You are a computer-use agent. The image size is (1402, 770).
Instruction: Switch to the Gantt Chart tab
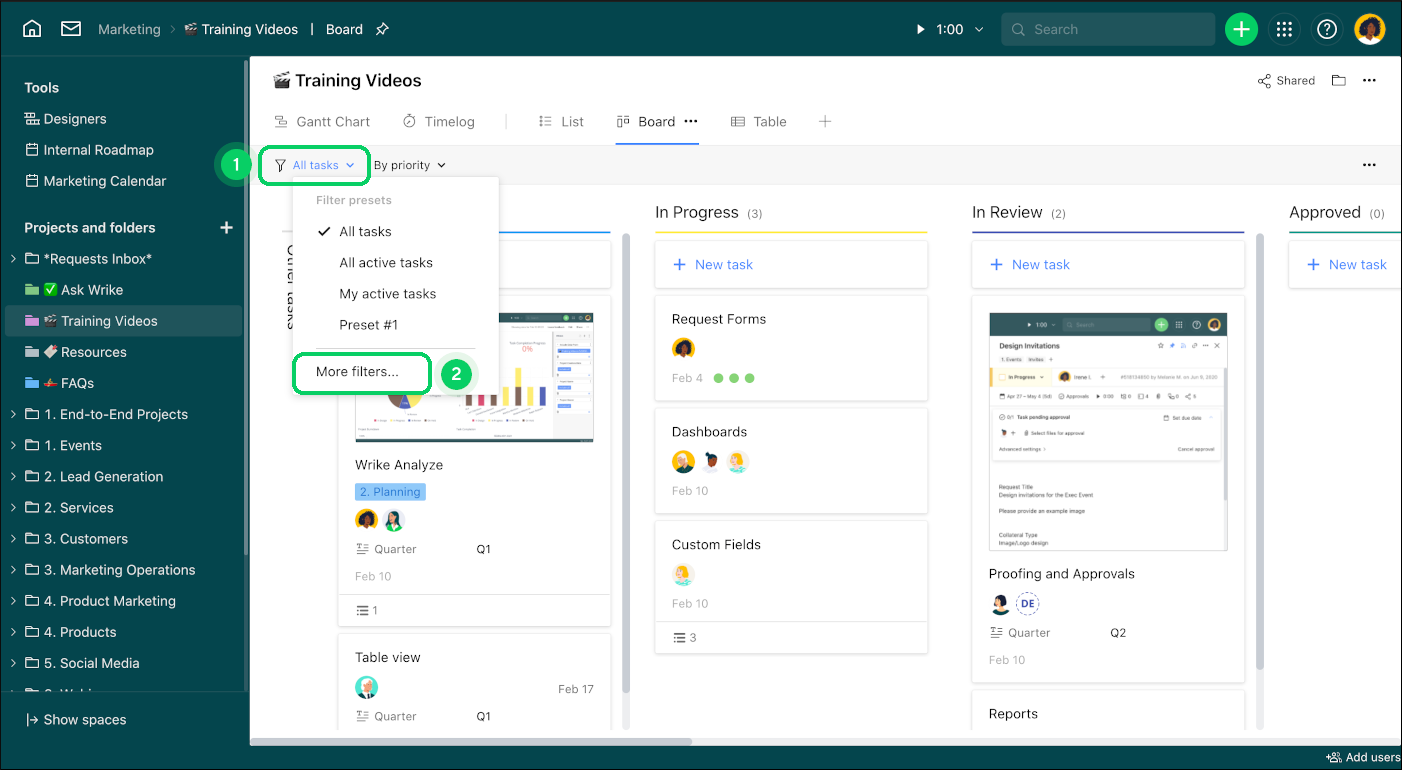tap(321, 122)
